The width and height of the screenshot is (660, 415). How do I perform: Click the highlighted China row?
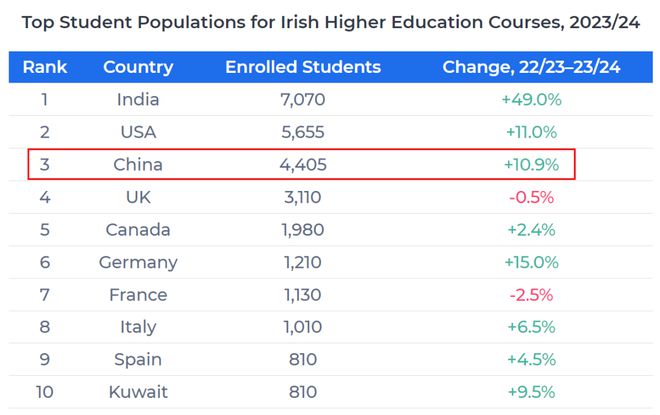point(301,164)
